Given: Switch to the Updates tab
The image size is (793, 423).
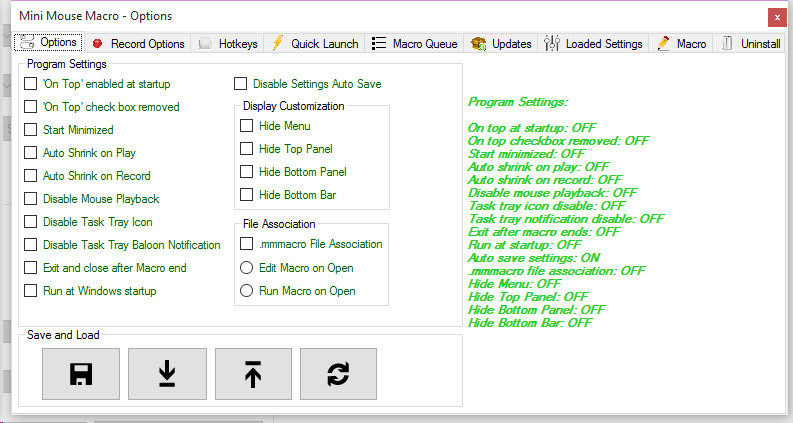Looking at the screenshot, I should pyautogui.click(x=501, y=44).
